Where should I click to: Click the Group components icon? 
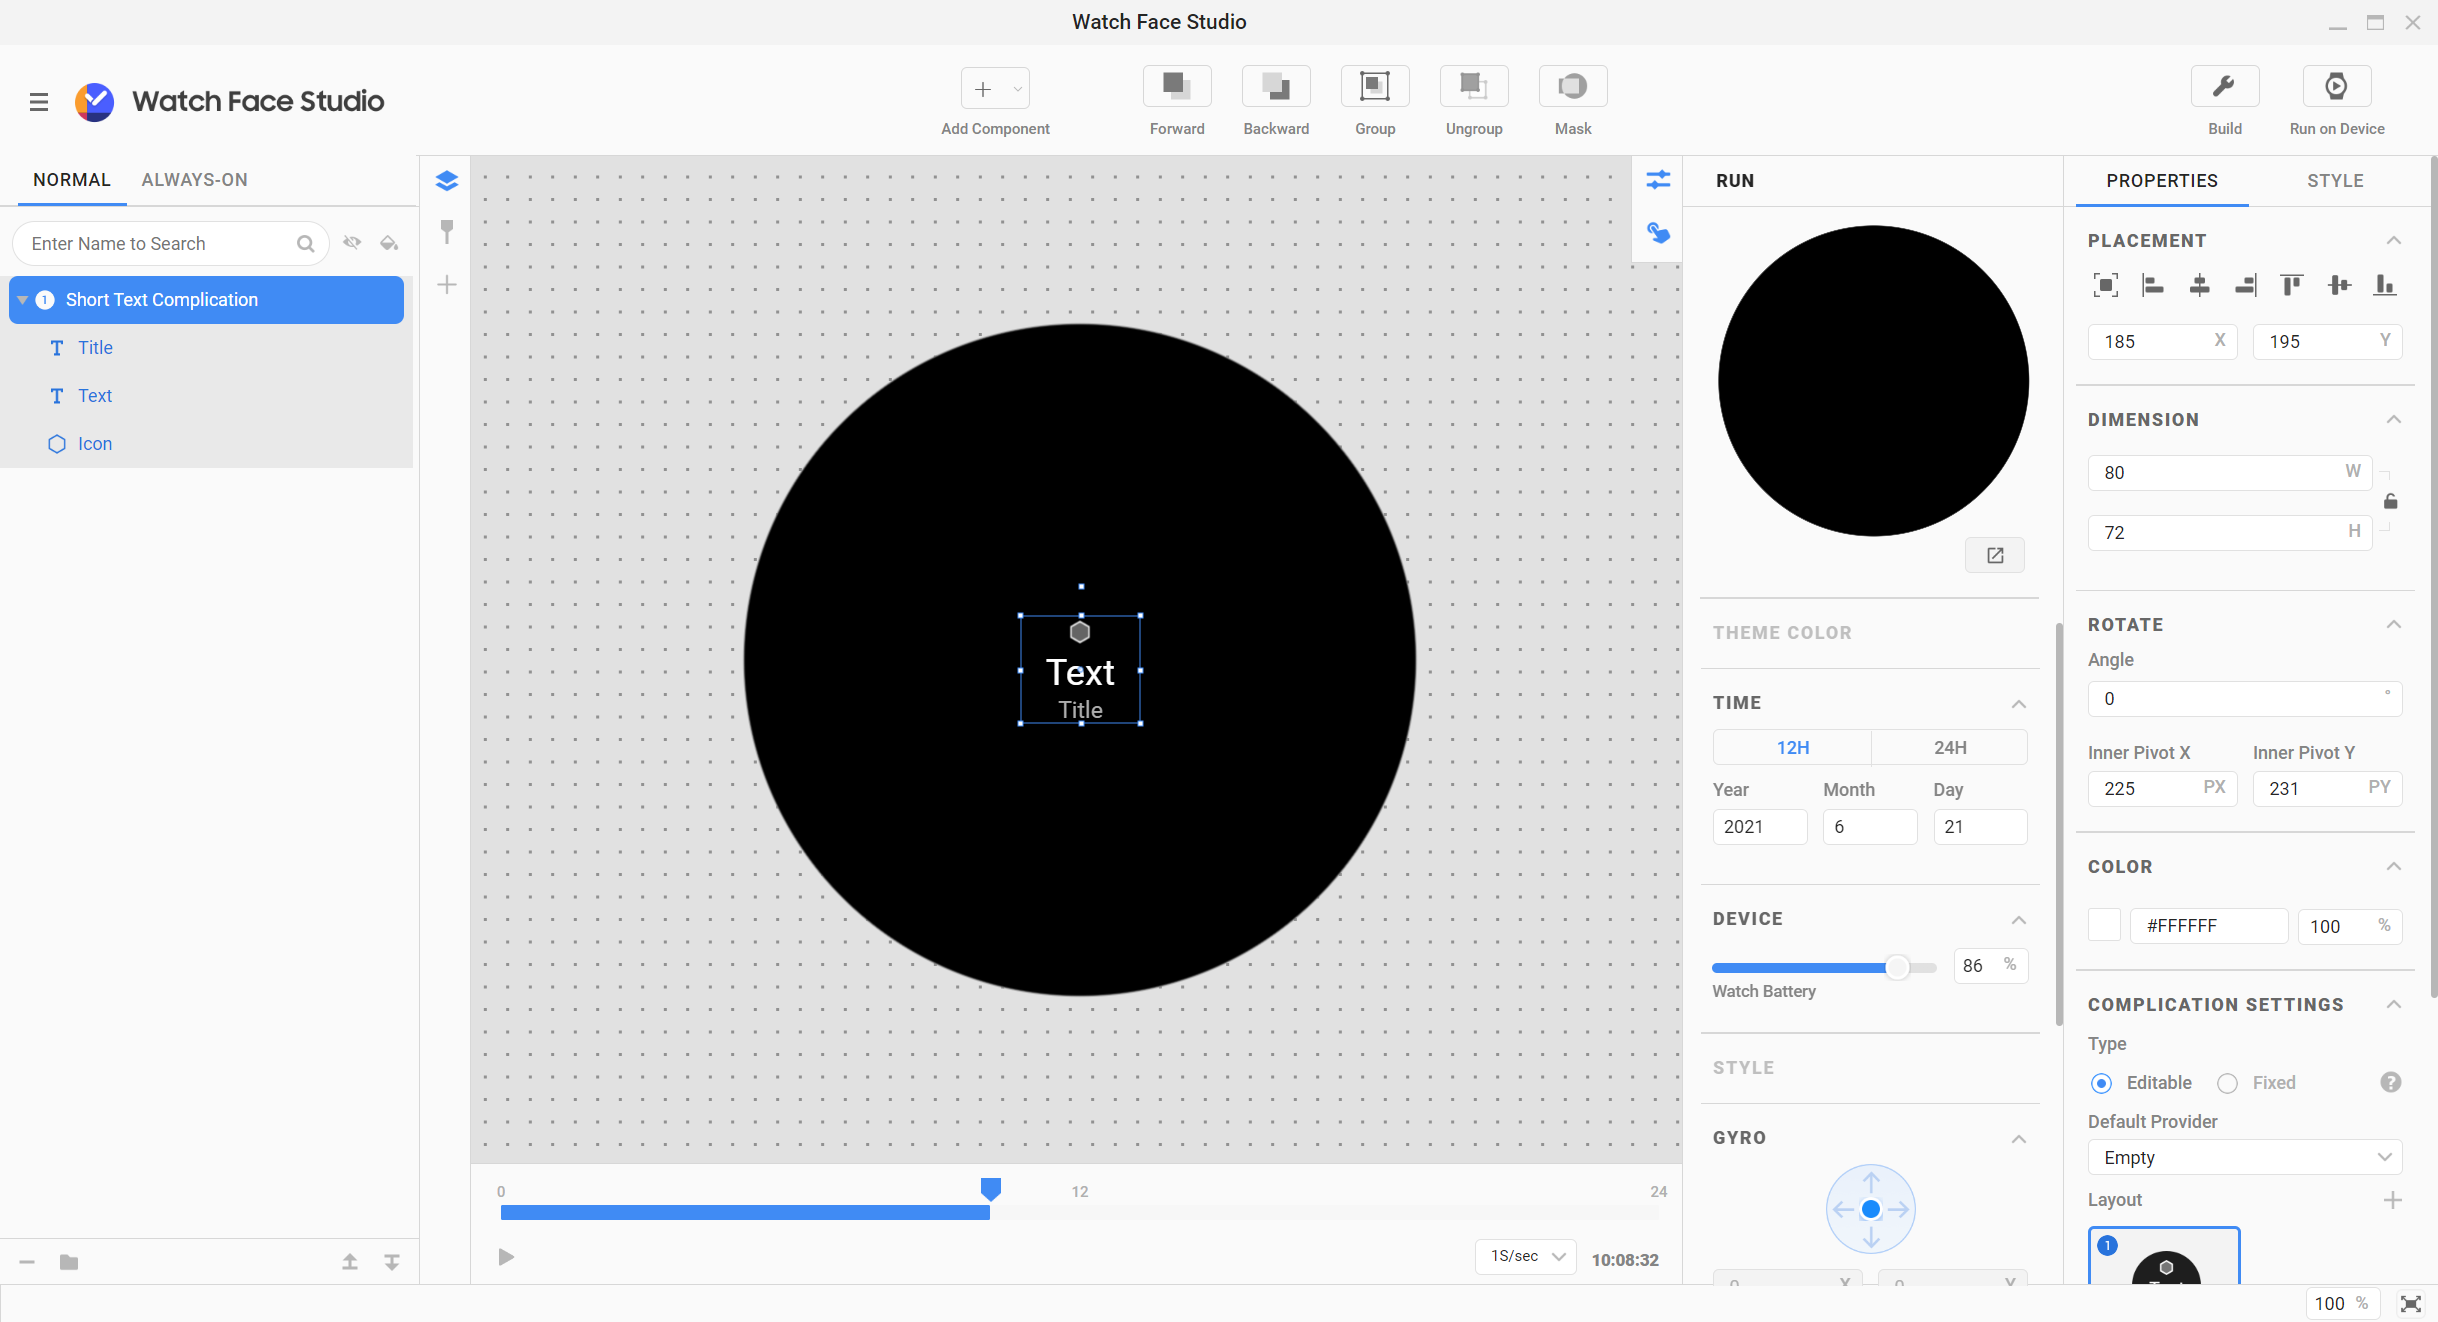[1374, 88]
